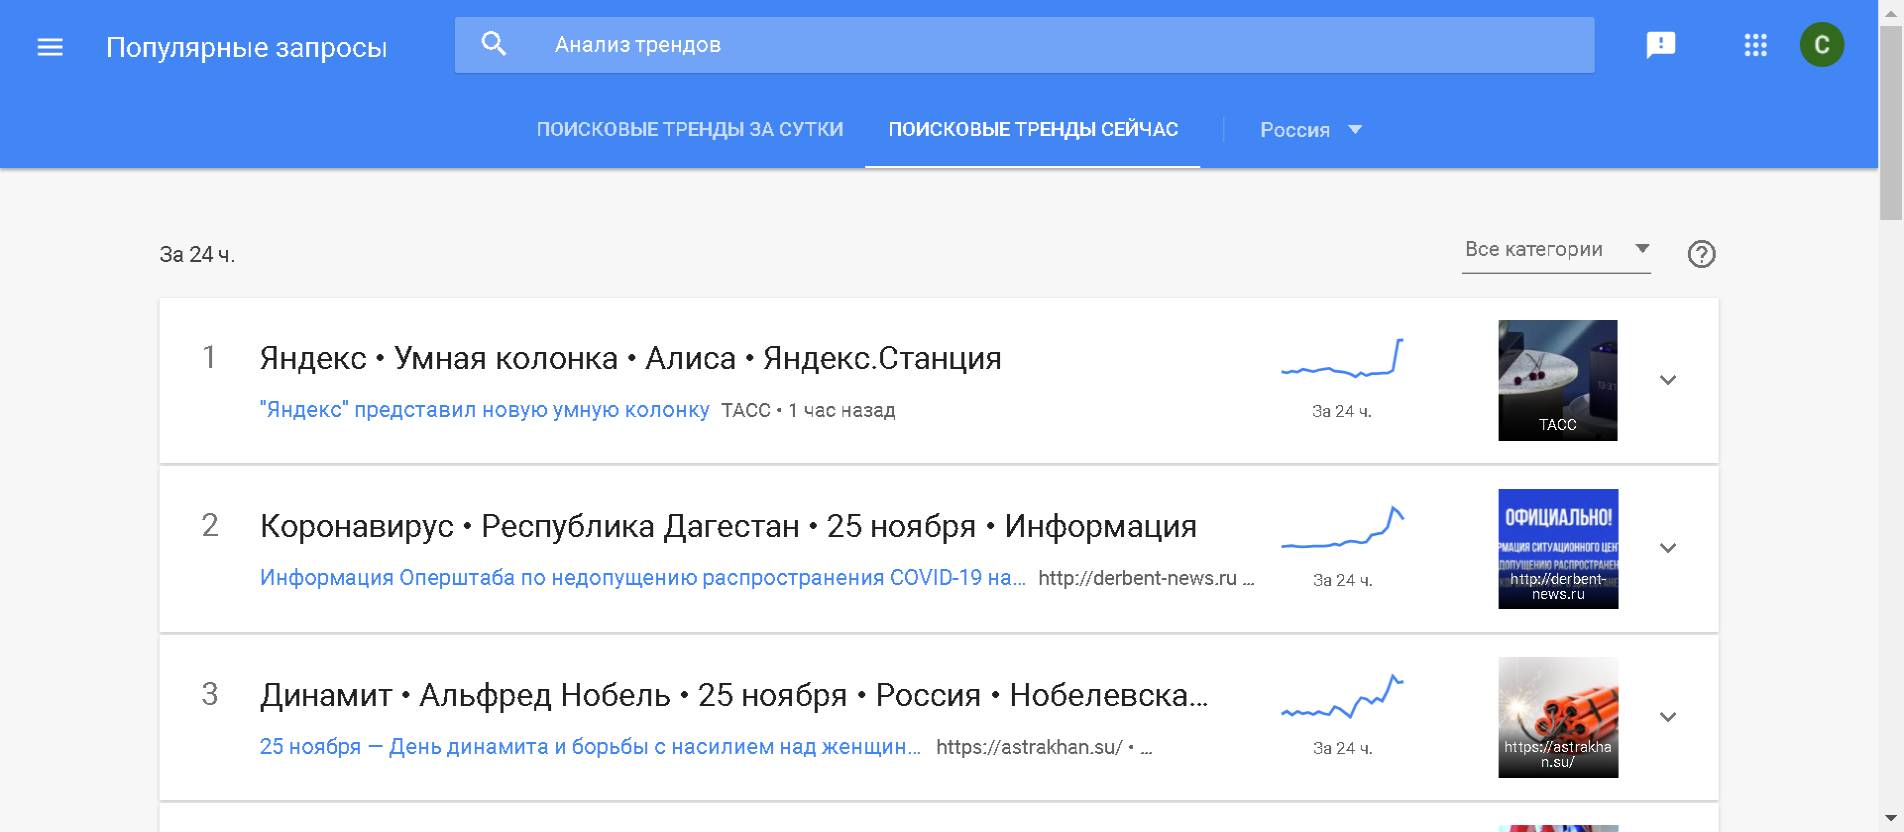Viewport: 1904px width, 832px height.
Task: Open the send feedback icon
Action: pyautogui.click(x=1660, y=45)
